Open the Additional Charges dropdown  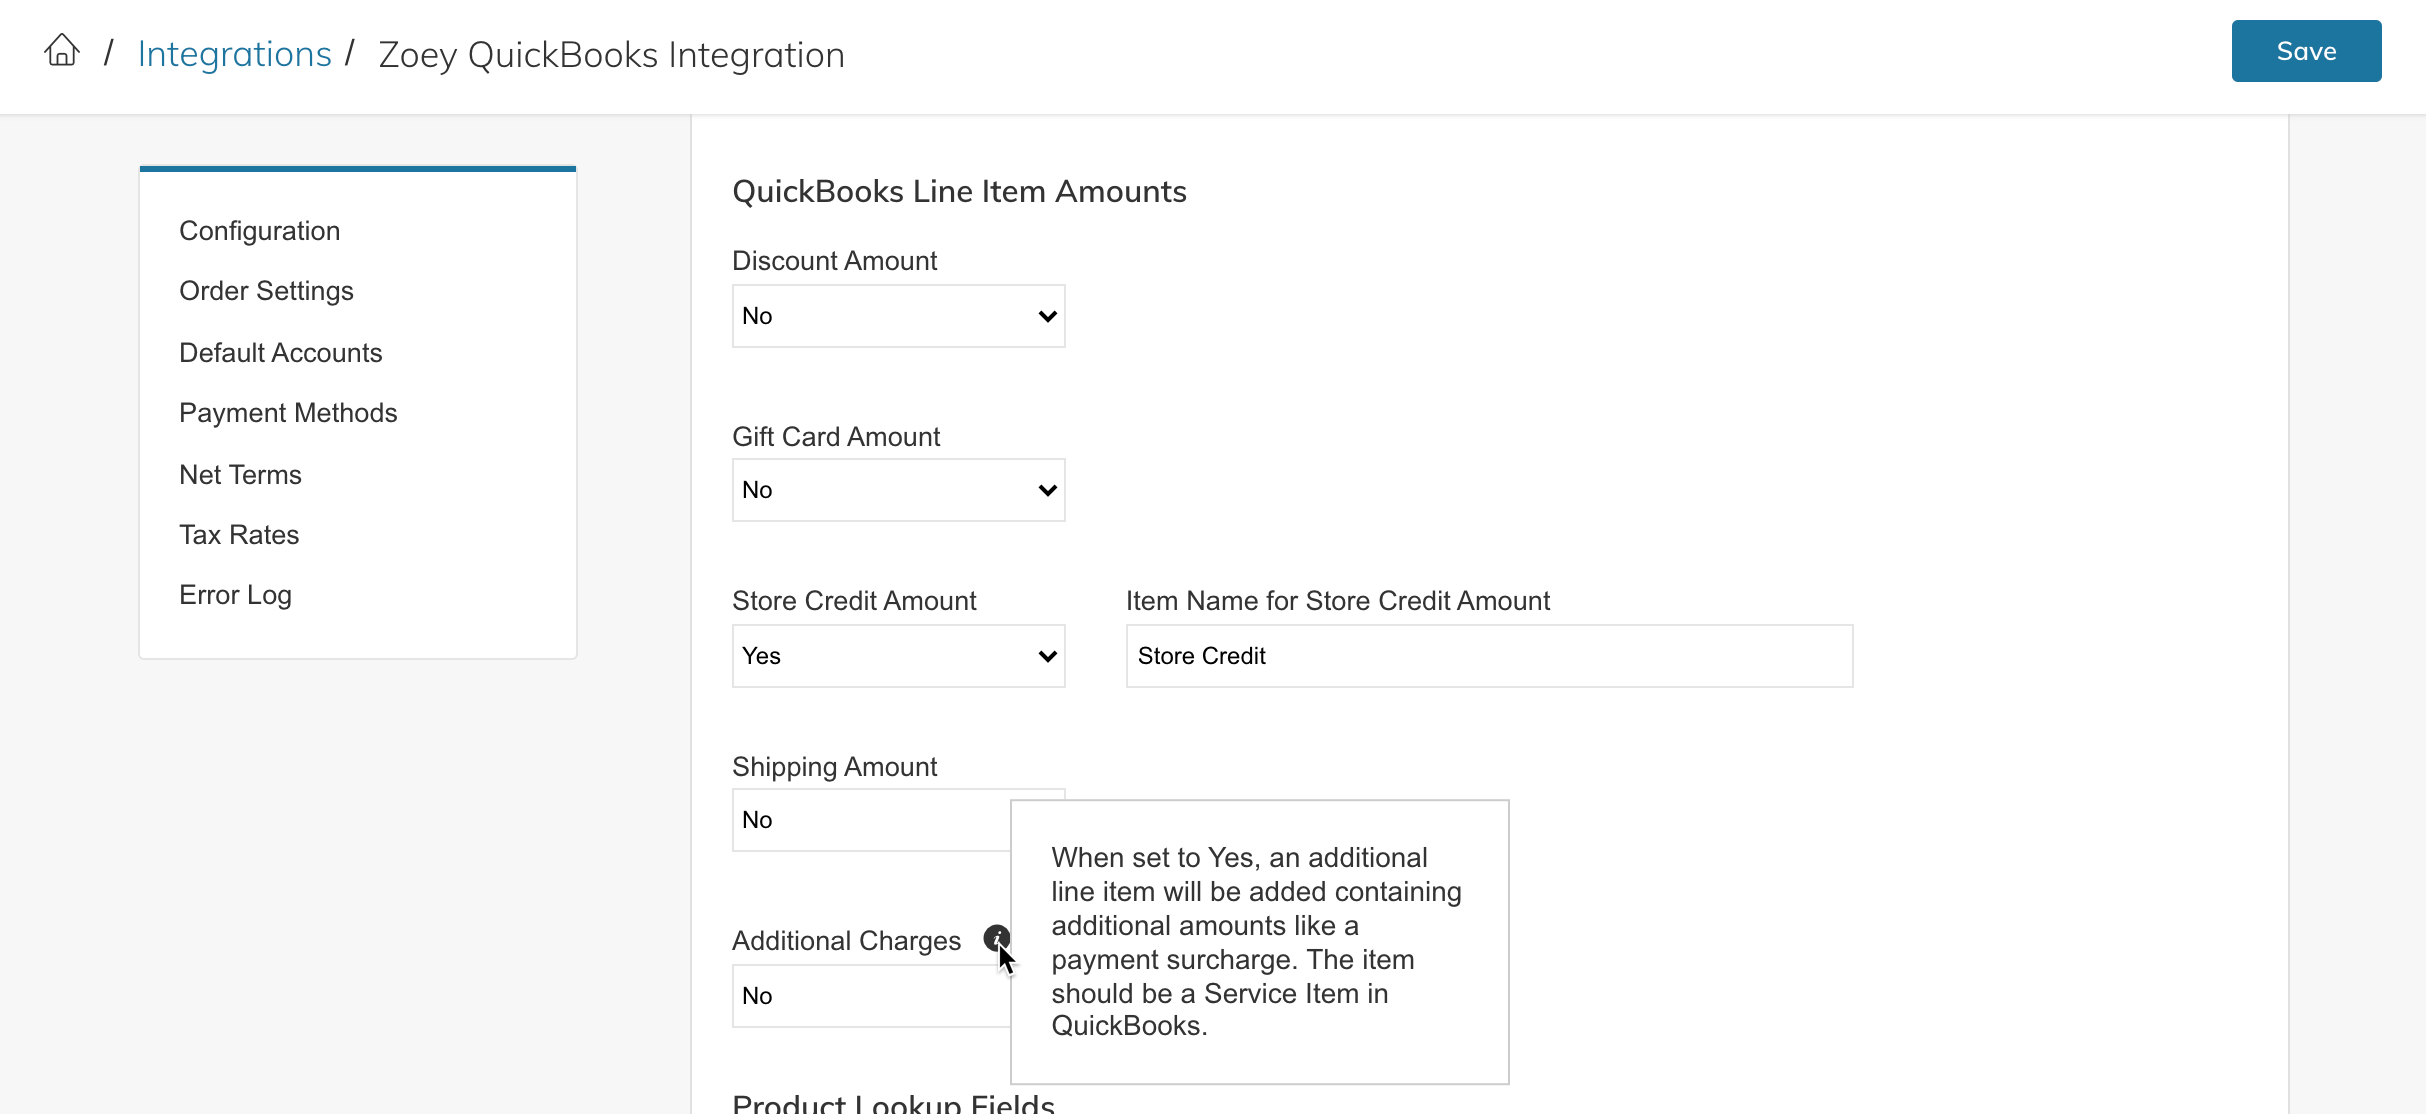(870, 996)
